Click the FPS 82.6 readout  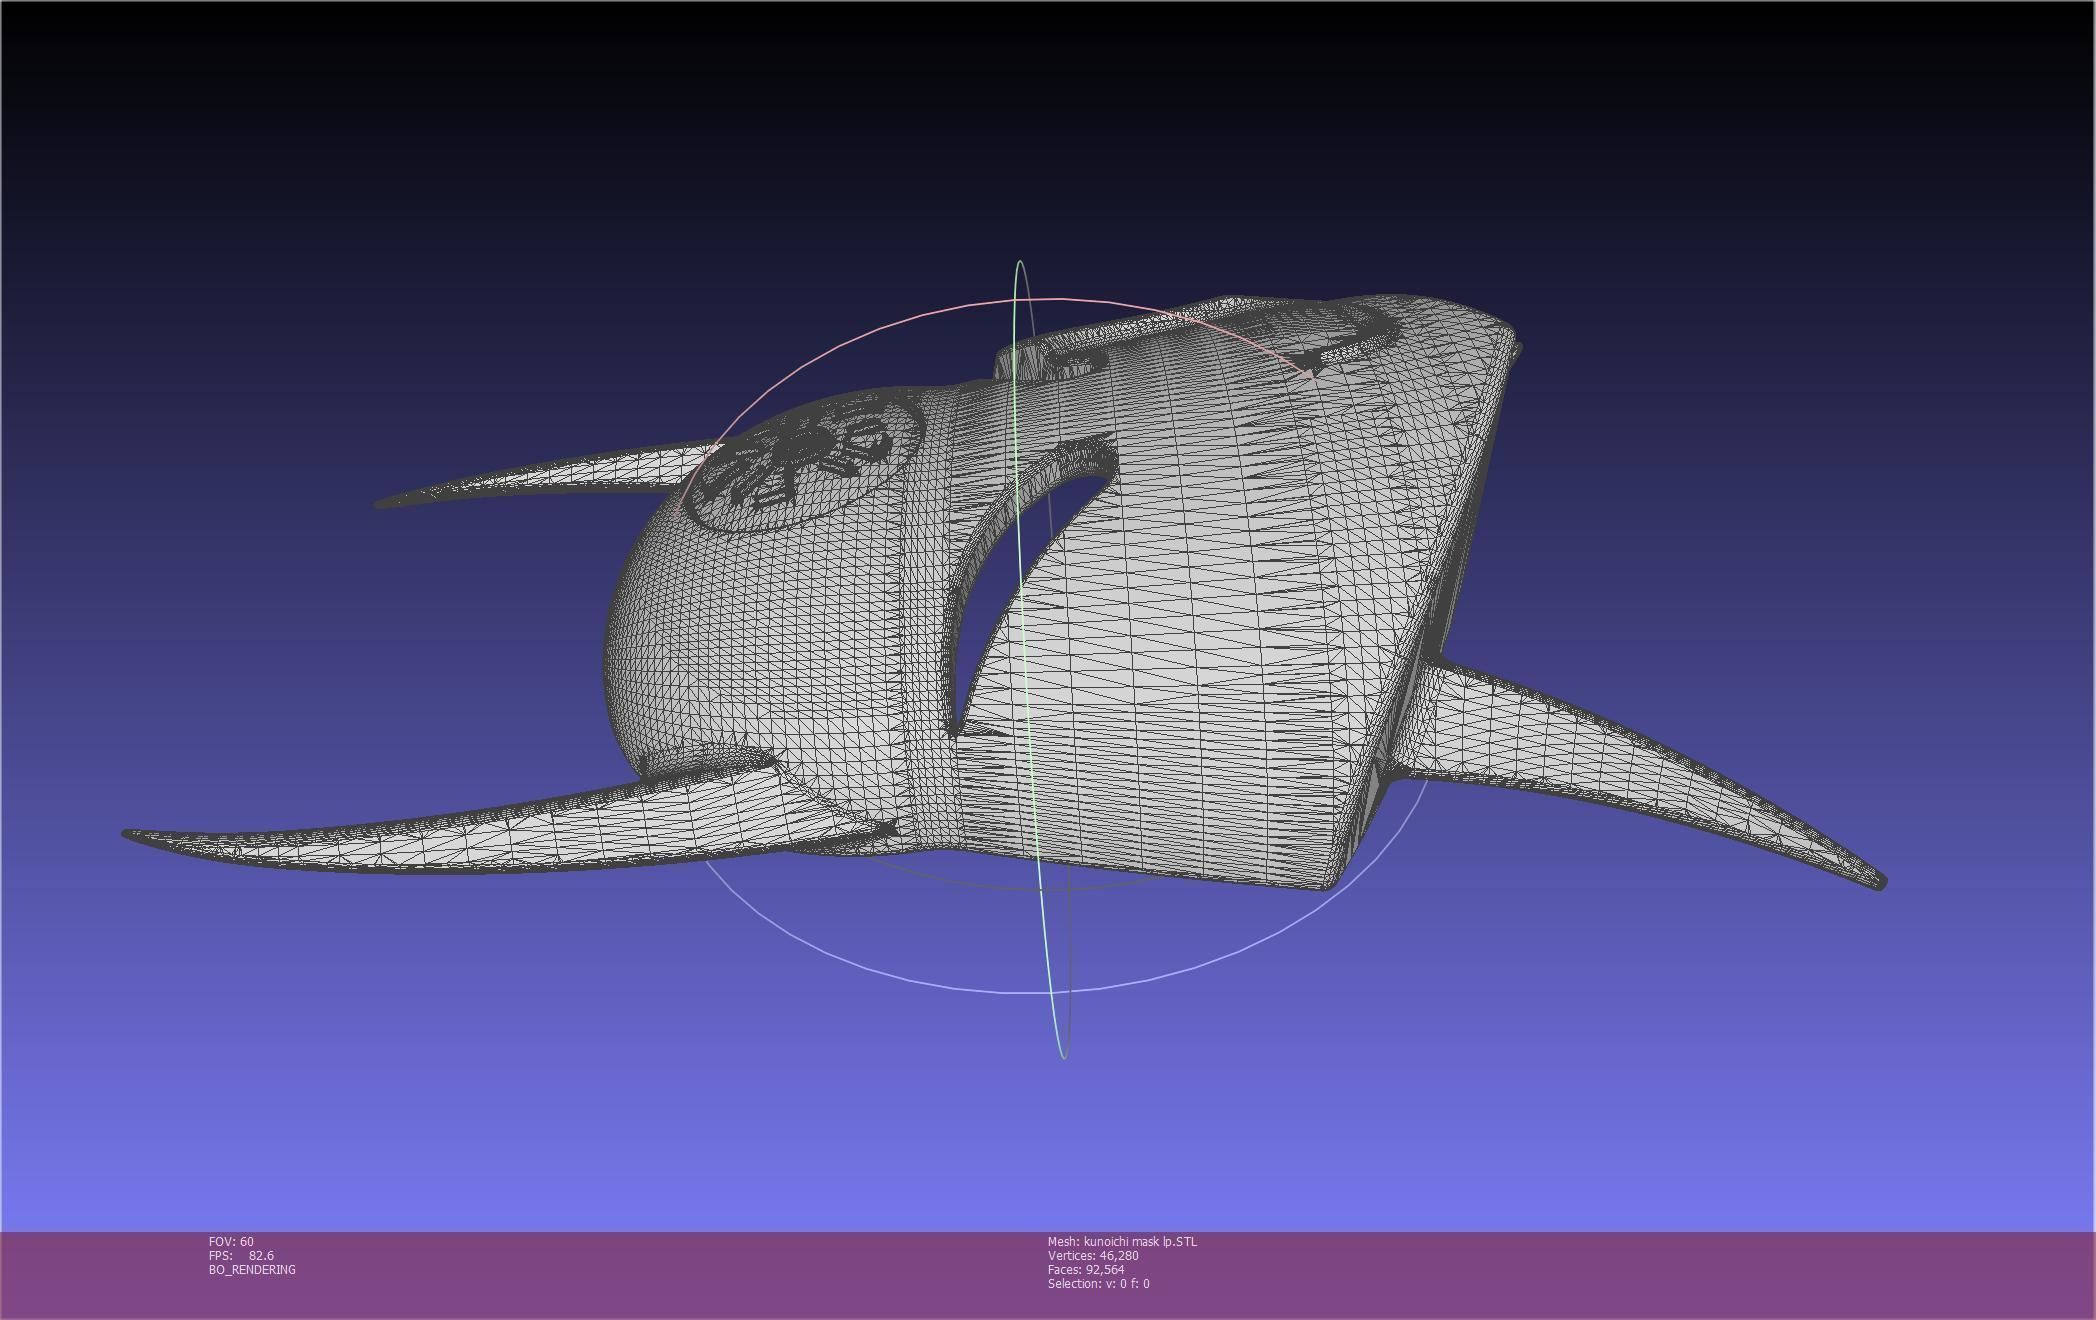(241, 1255)
